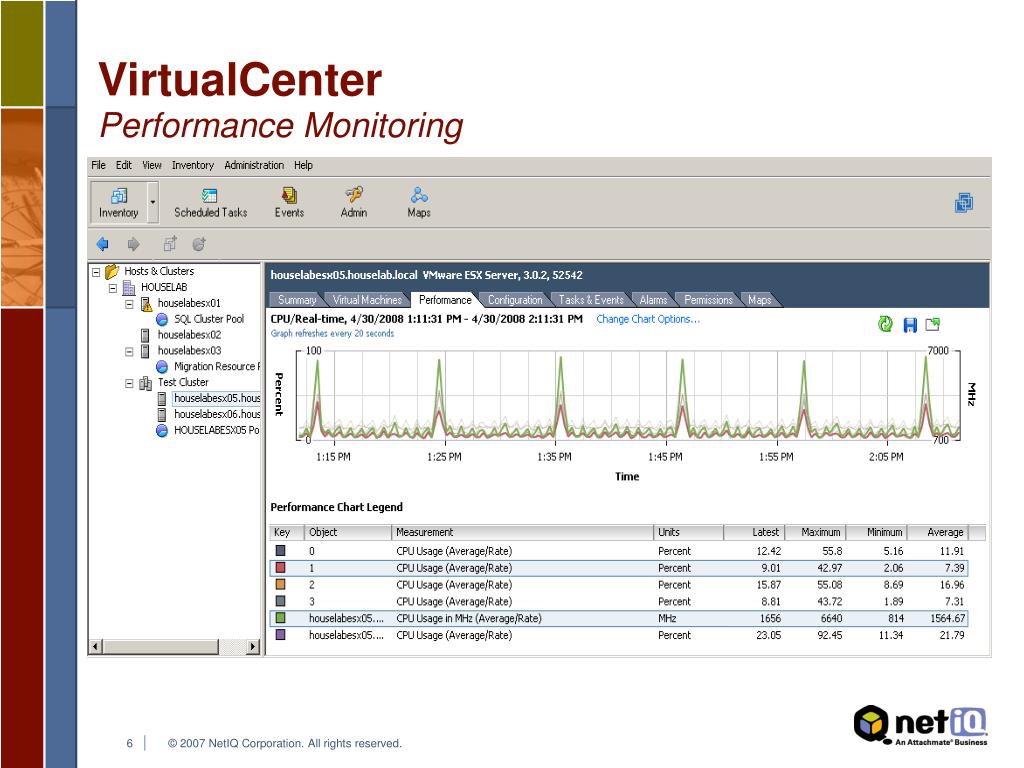Select houselabesx05.hous tree item text

click(x=217, y=398)
